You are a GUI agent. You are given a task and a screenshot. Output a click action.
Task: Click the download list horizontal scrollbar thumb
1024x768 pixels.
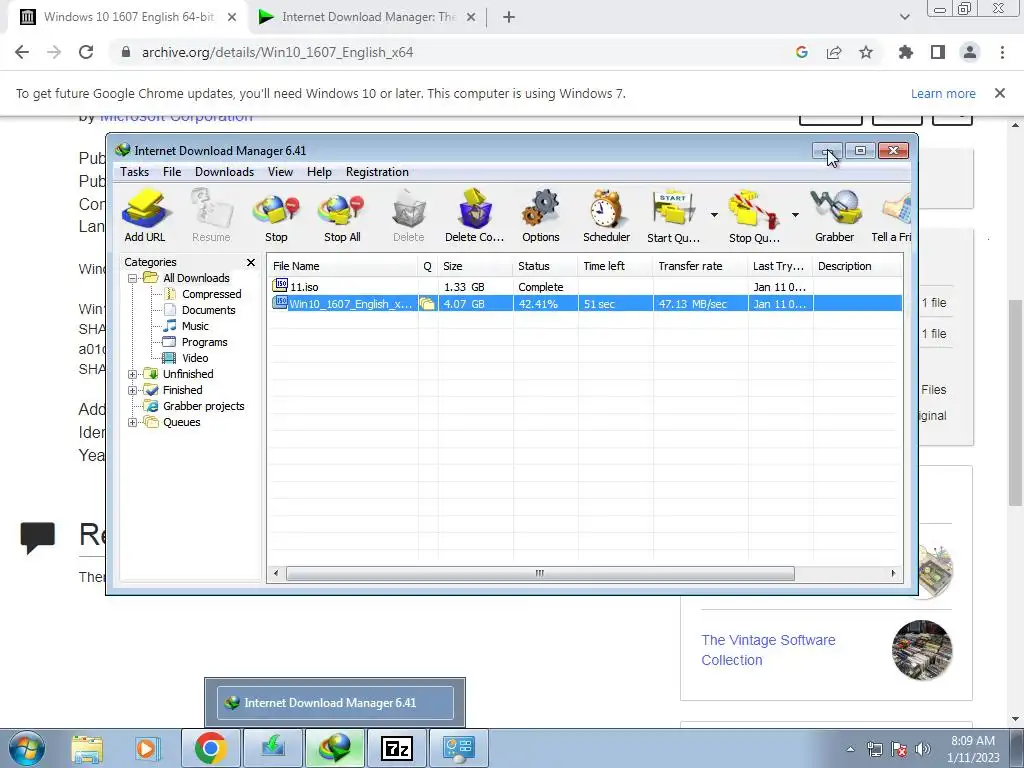tap(540, 573)
